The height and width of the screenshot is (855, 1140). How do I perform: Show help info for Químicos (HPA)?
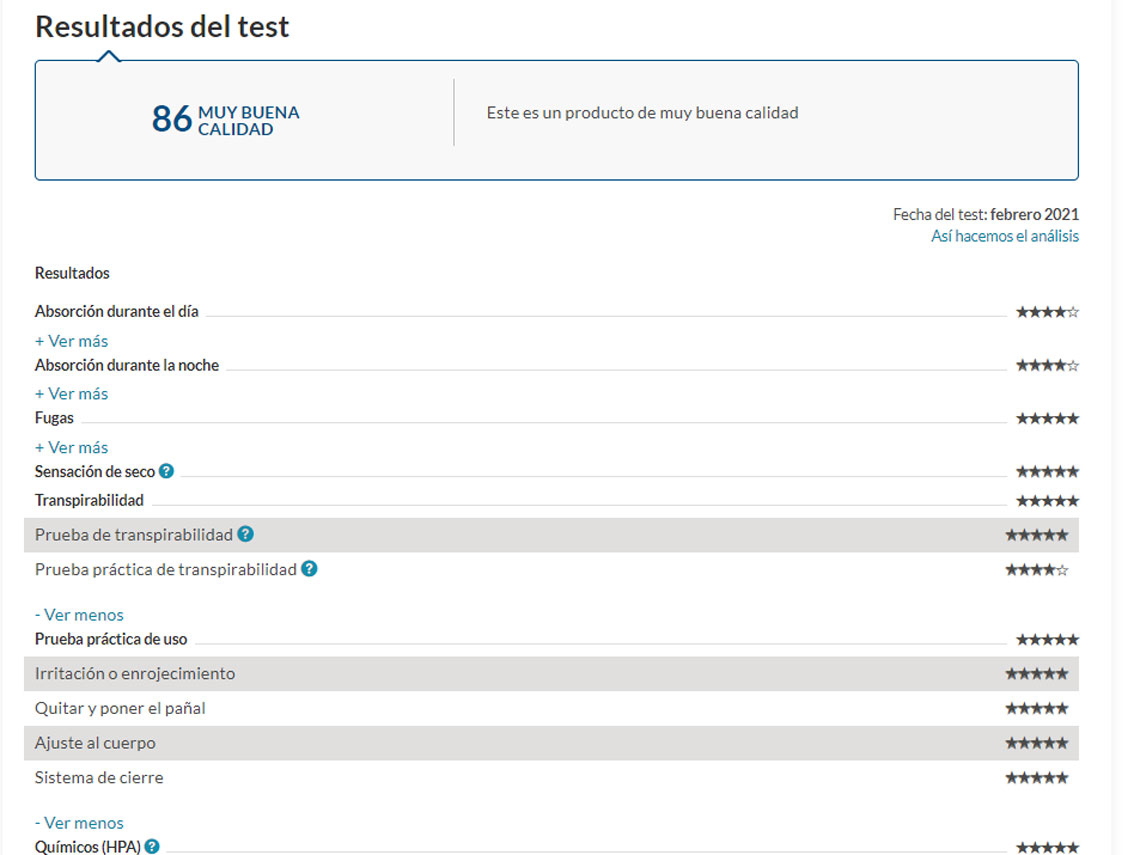click(152, 847)
